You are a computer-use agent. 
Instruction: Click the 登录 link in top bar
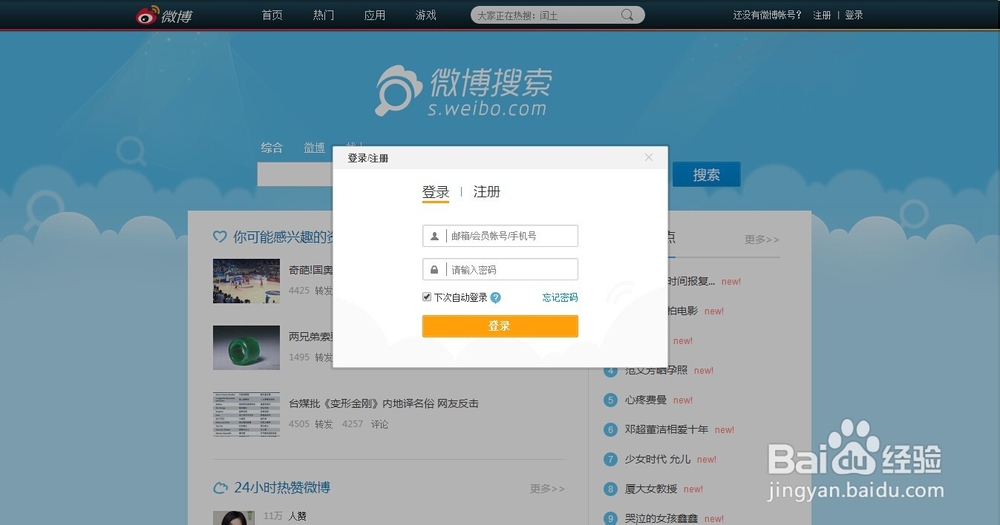point(853,15)
